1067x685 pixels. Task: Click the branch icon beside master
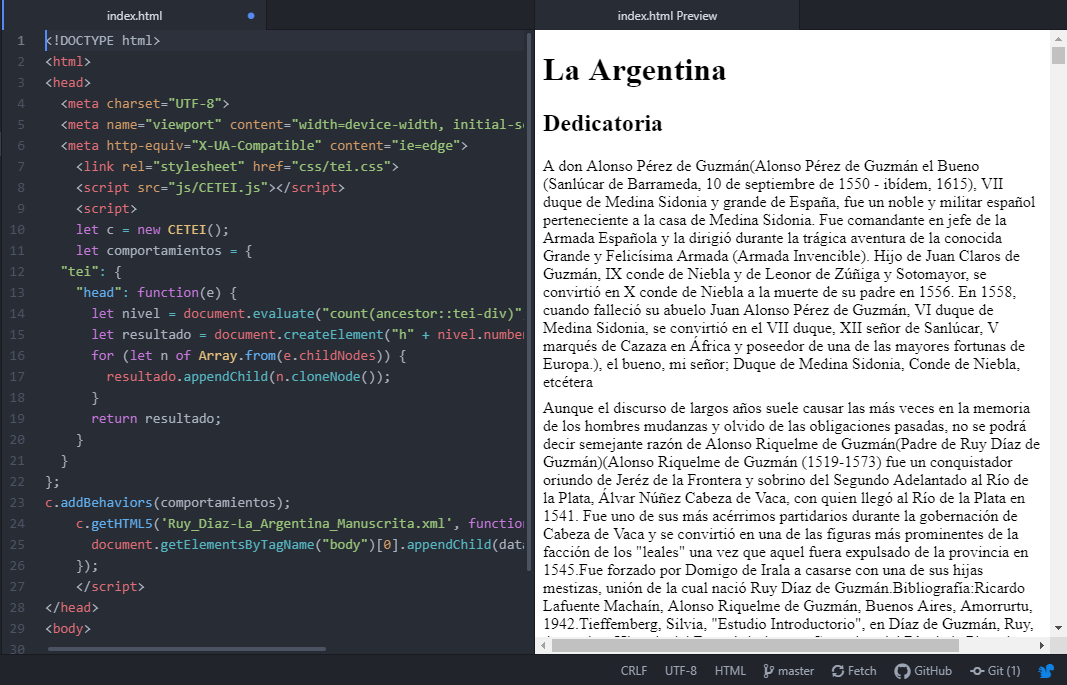click(766, 670)
